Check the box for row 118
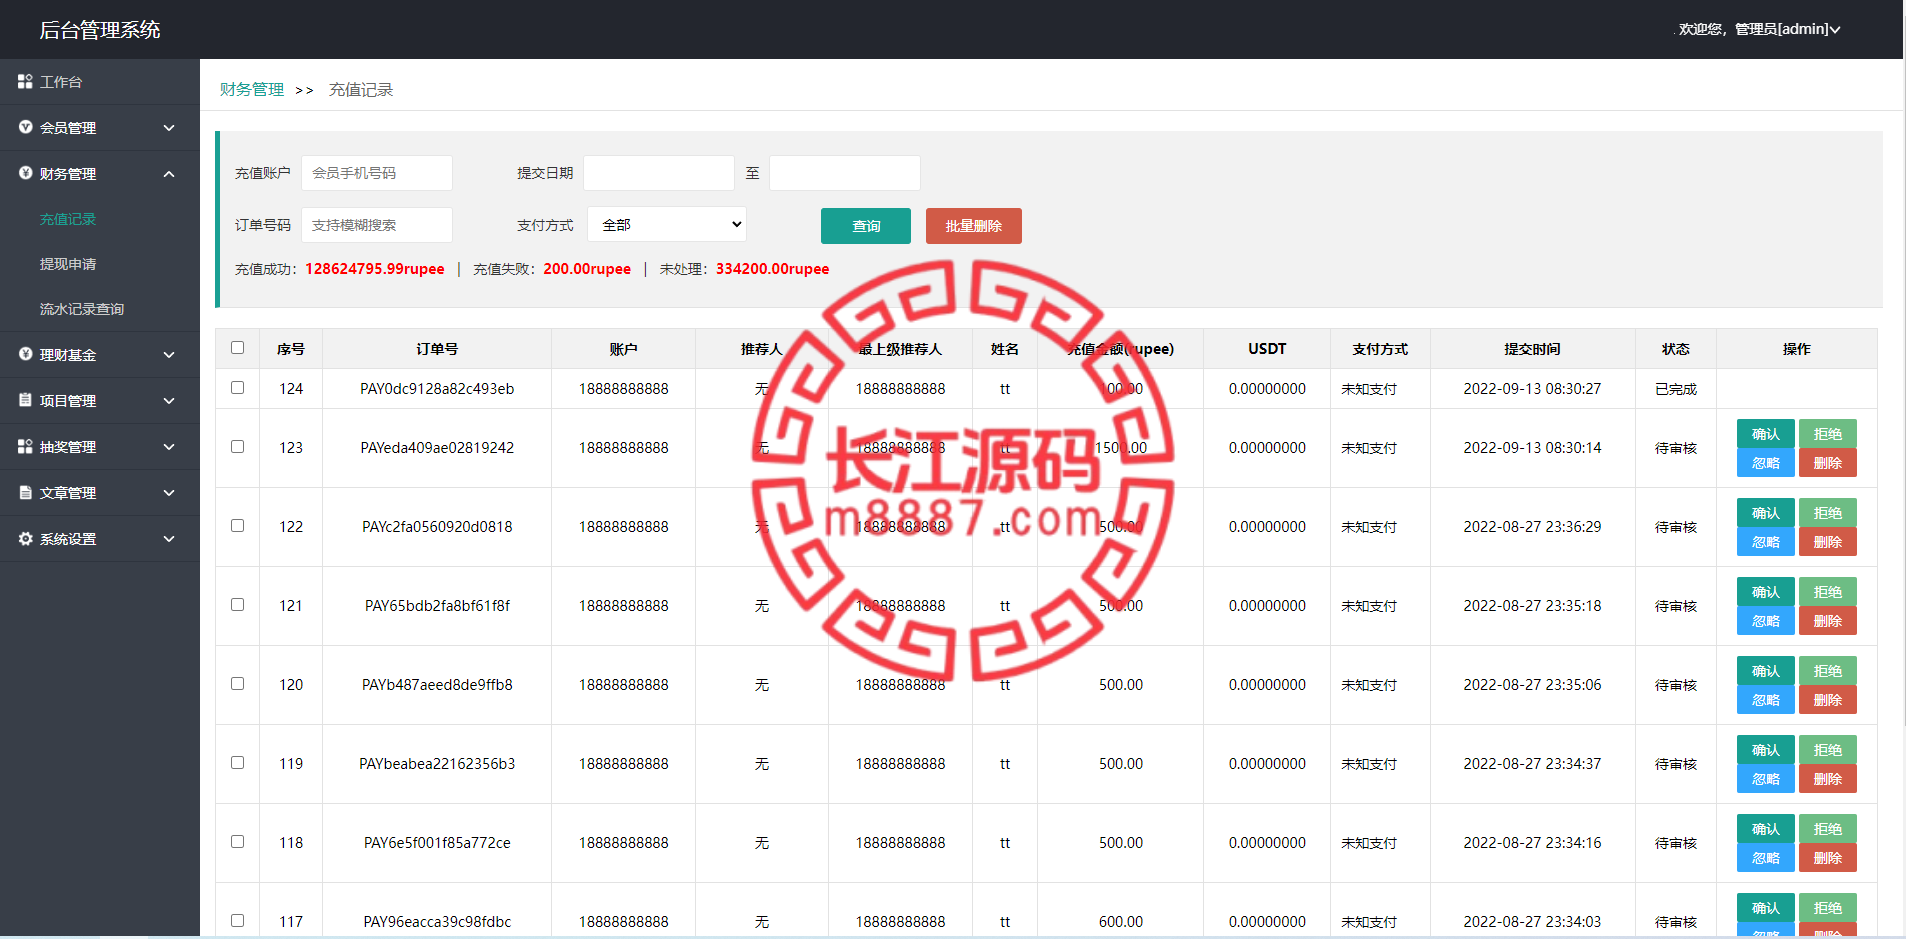The image size is (1906, 939). click(237, 841)
